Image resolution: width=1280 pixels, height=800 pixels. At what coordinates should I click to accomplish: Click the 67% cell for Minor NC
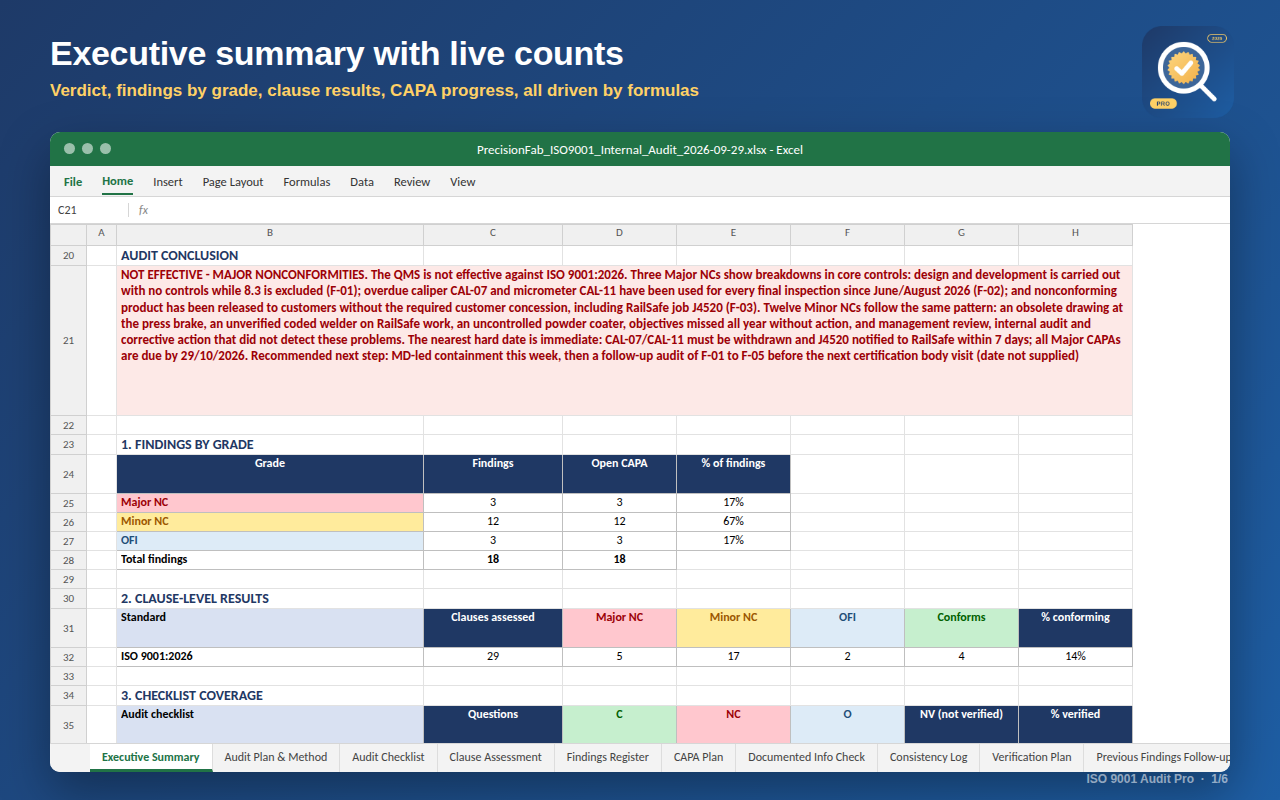pos(733,522)
